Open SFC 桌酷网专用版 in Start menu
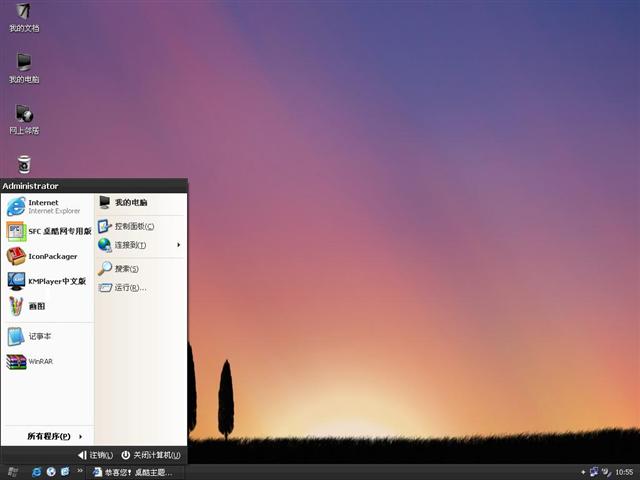The image size is (640, 480). 48,231
